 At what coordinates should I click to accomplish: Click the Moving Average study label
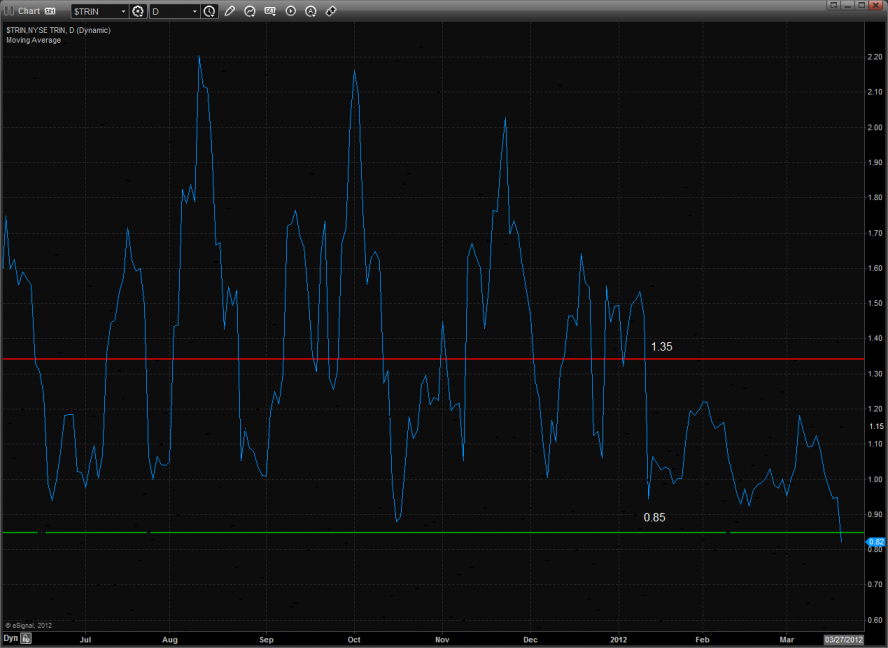33,40
